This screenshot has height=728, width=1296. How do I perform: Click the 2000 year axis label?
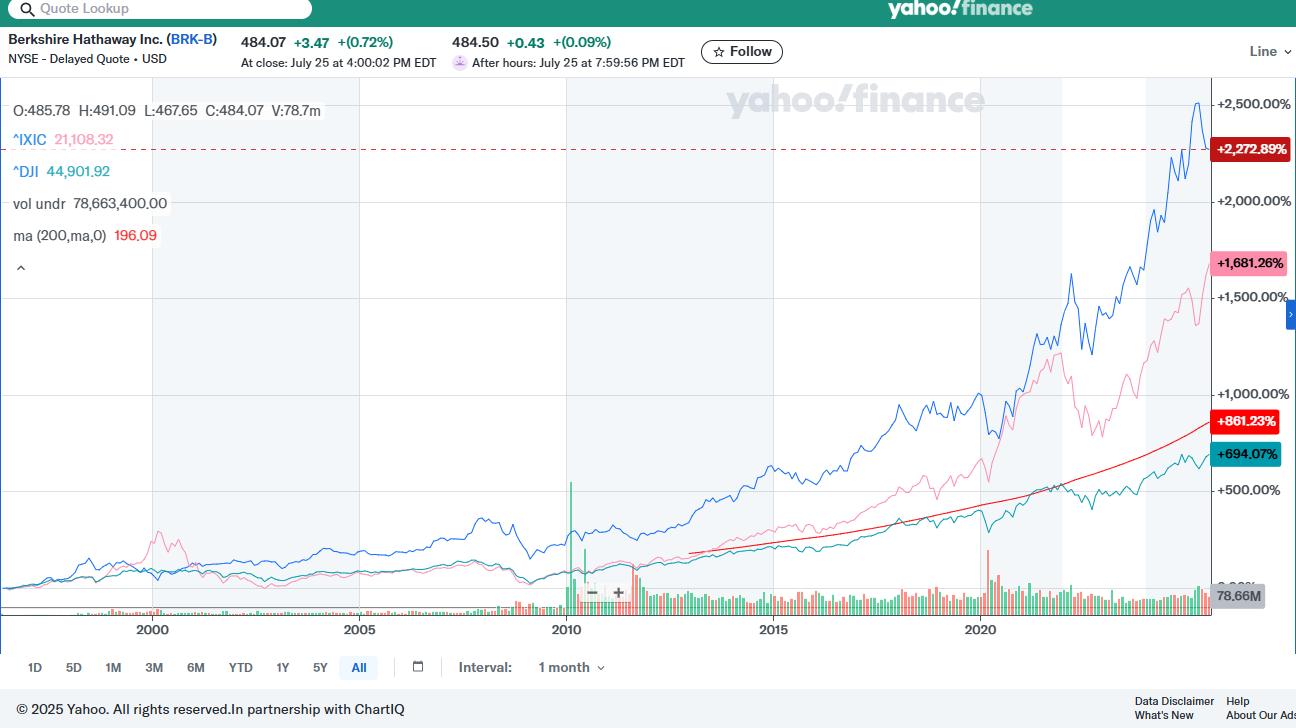point(152,630)
